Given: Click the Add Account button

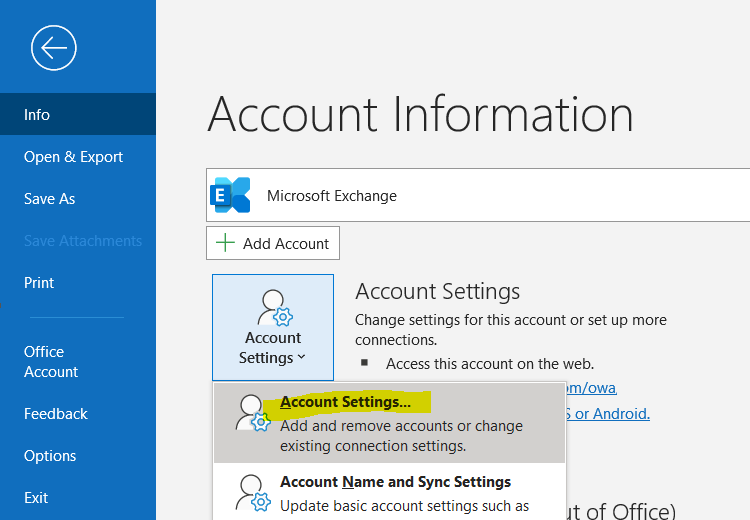Looking at the screenshot, I should pos(273,243).
